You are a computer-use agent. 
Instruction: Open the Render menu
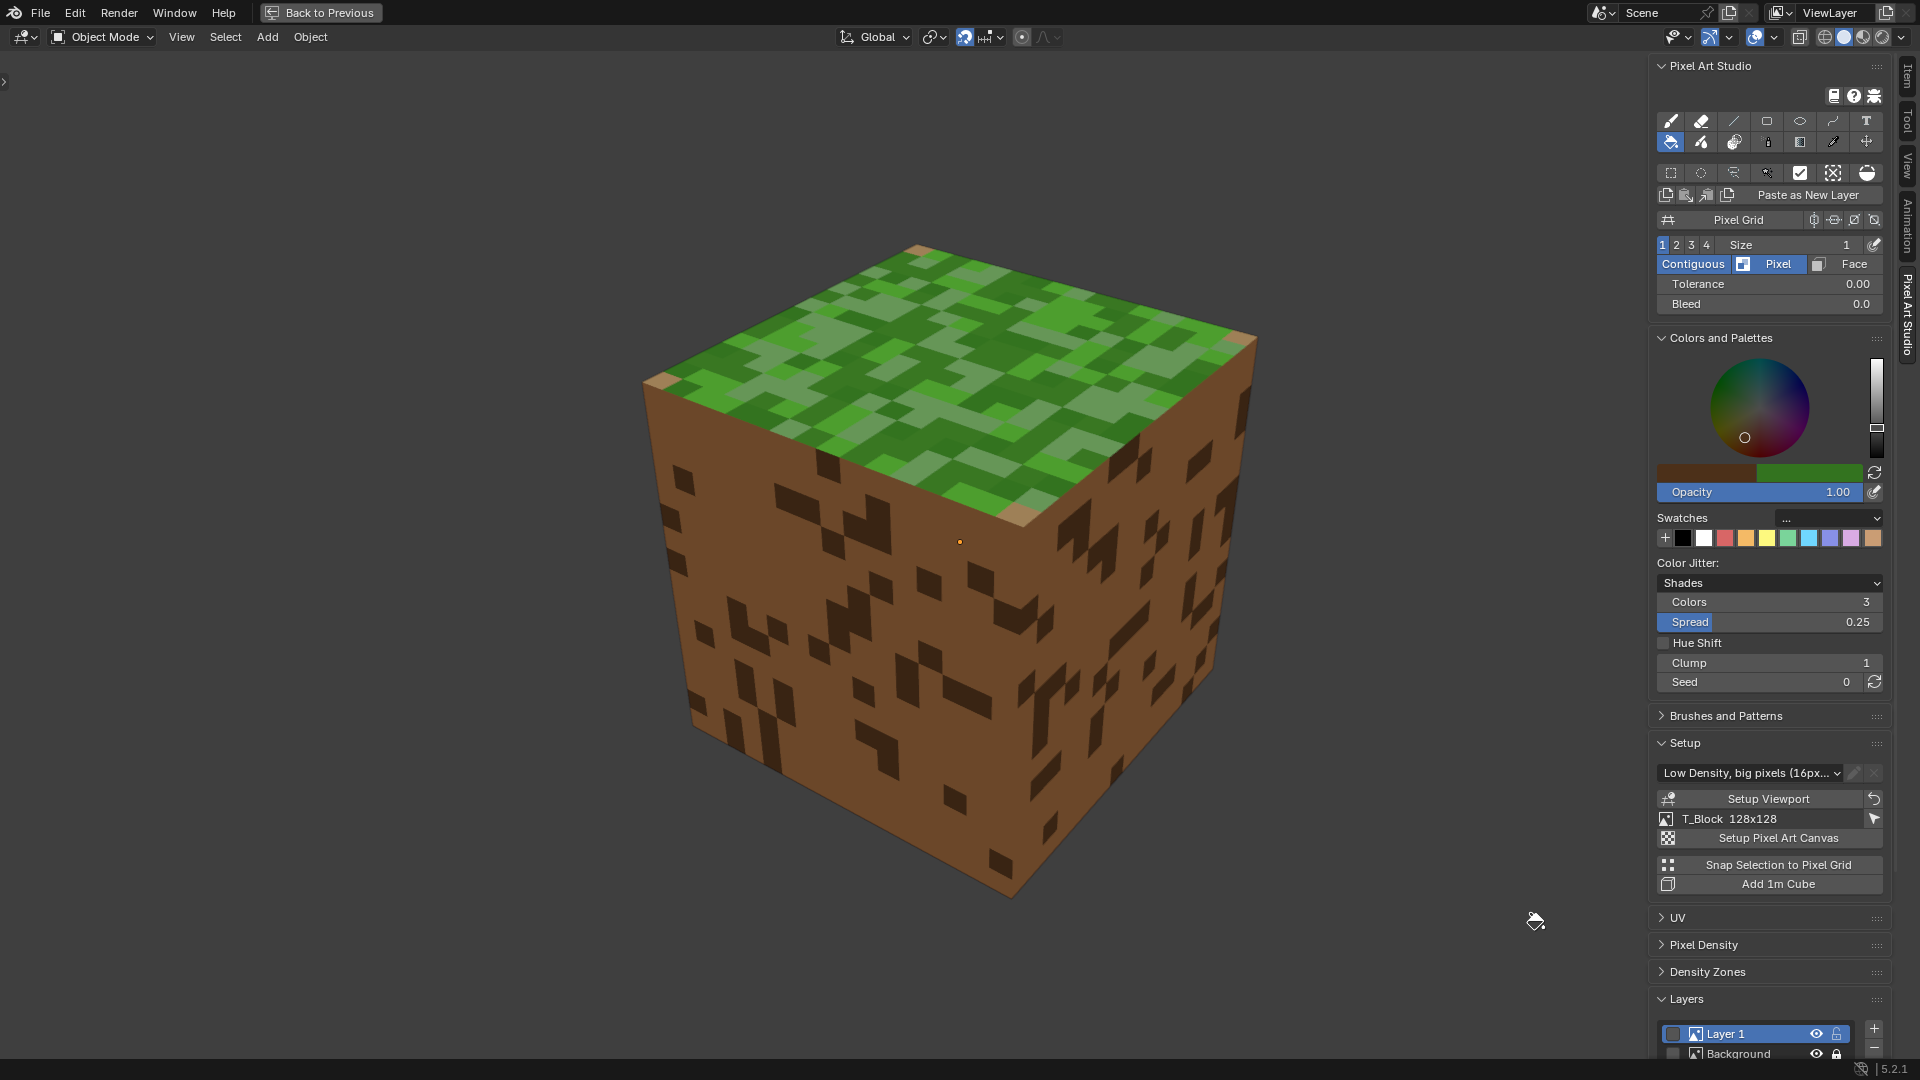click(119, 13)
